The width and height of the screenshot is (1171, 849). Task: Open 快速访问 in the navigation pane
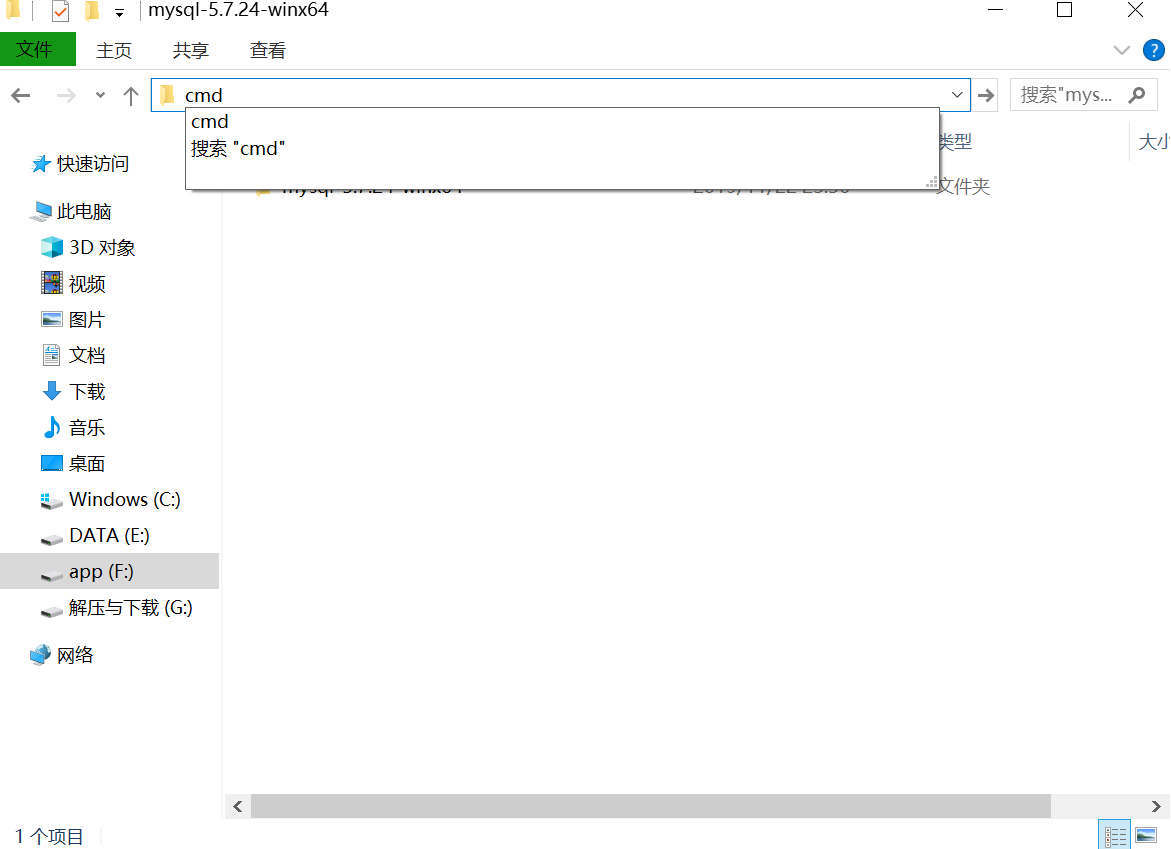pyautogui.click(x=93, y=164)
